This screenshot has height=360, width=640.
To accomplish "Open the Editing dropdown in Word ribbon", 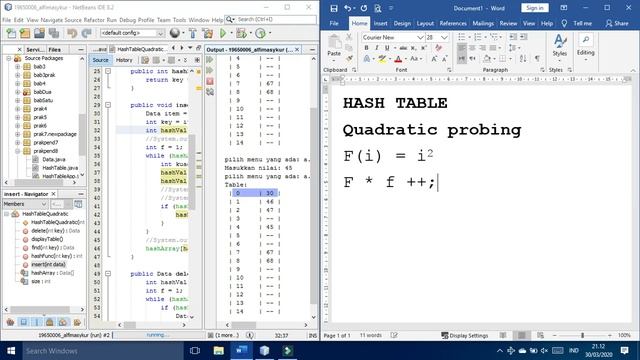I will tap(585, 46).
